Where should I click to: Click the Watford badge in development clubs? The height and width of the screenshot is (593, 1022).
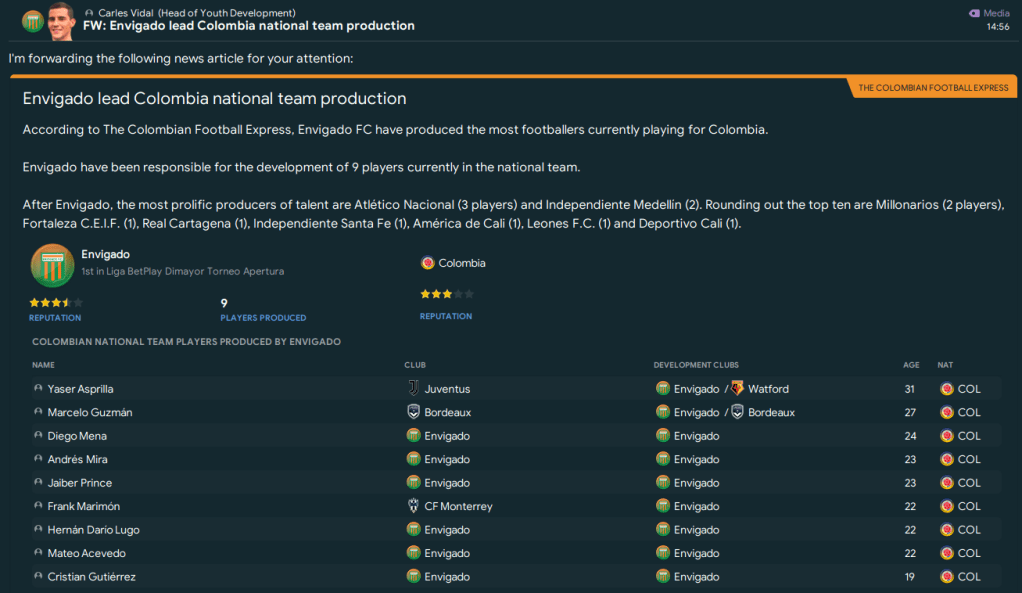(737, 389)
